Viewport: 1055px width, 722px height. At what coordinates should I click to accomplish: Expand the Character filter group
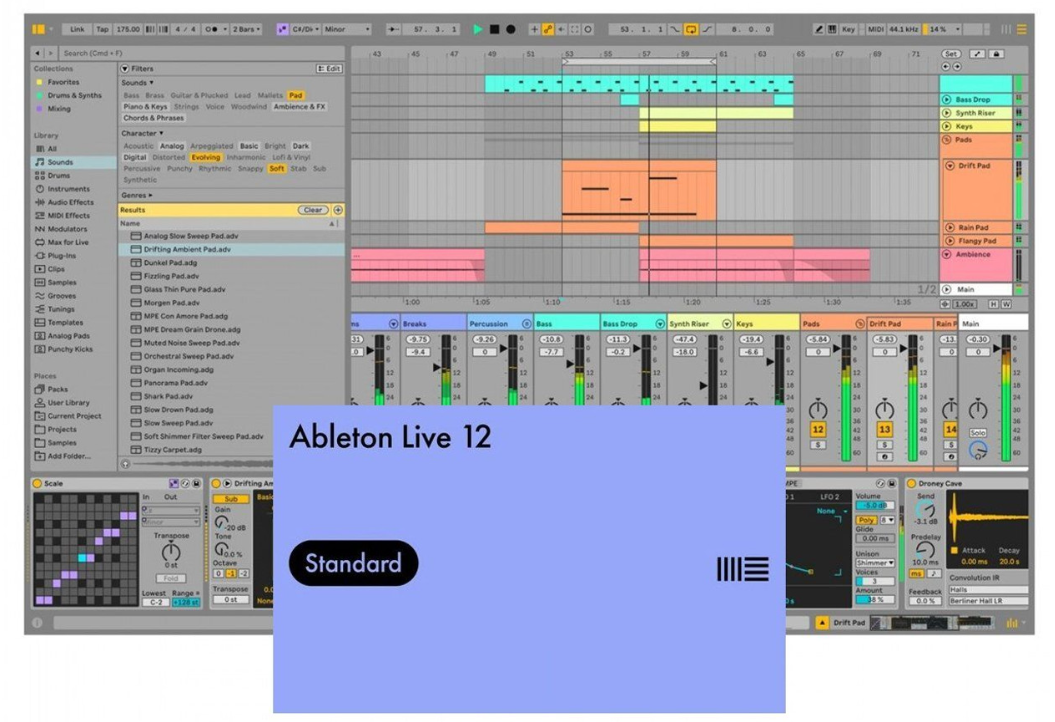tap(142, 133)
